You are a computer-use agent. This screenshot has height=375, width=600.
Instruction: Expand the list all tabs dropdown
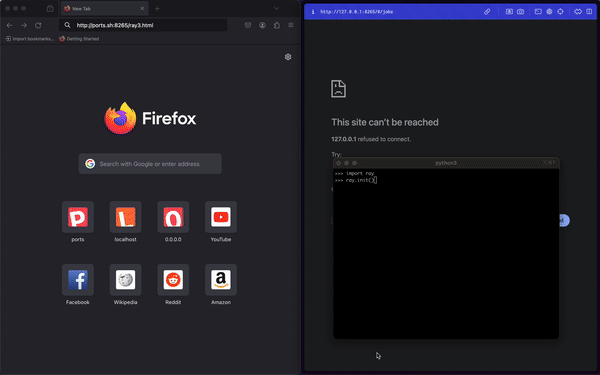pyautogui.click(x=276, y=8)
